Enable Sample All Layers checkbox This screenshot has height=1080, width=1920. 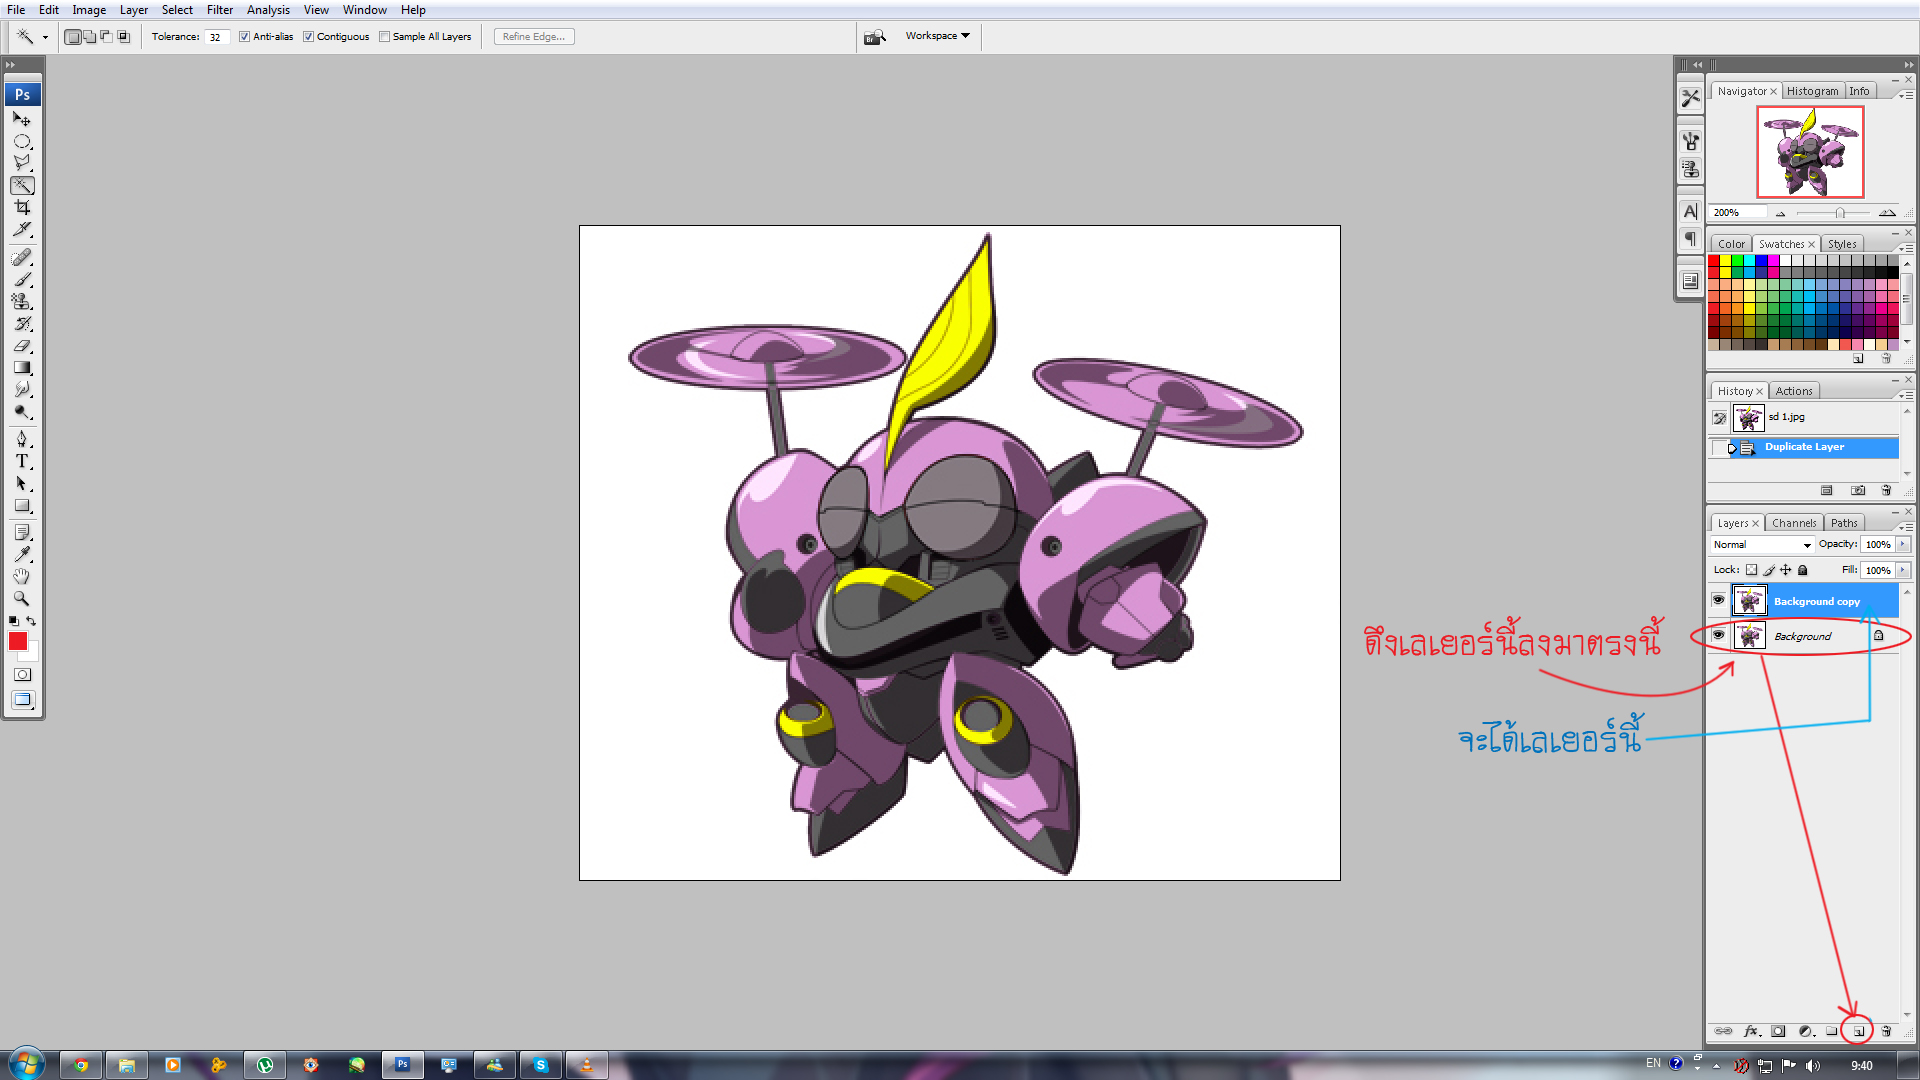[x=384, y=37]
